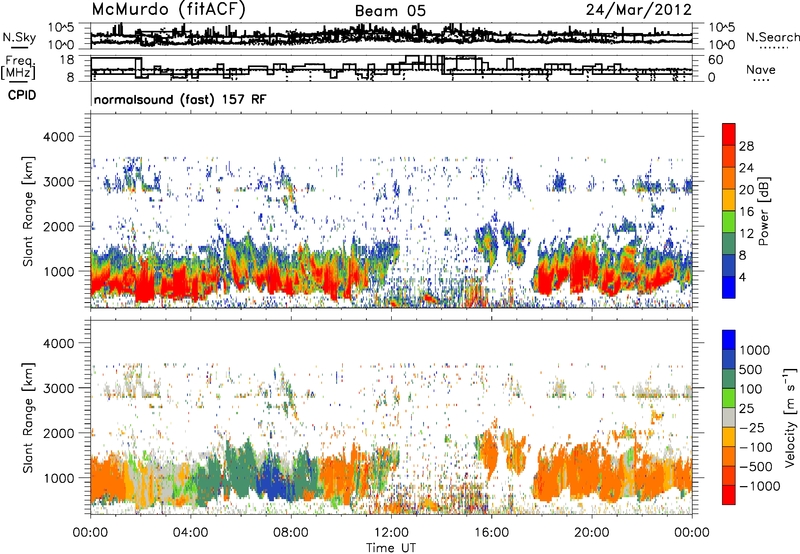The height and width of the screenshot is (554, 800).
Task: Click inside the frequency plot panel
Action: (x=391, y=68)
